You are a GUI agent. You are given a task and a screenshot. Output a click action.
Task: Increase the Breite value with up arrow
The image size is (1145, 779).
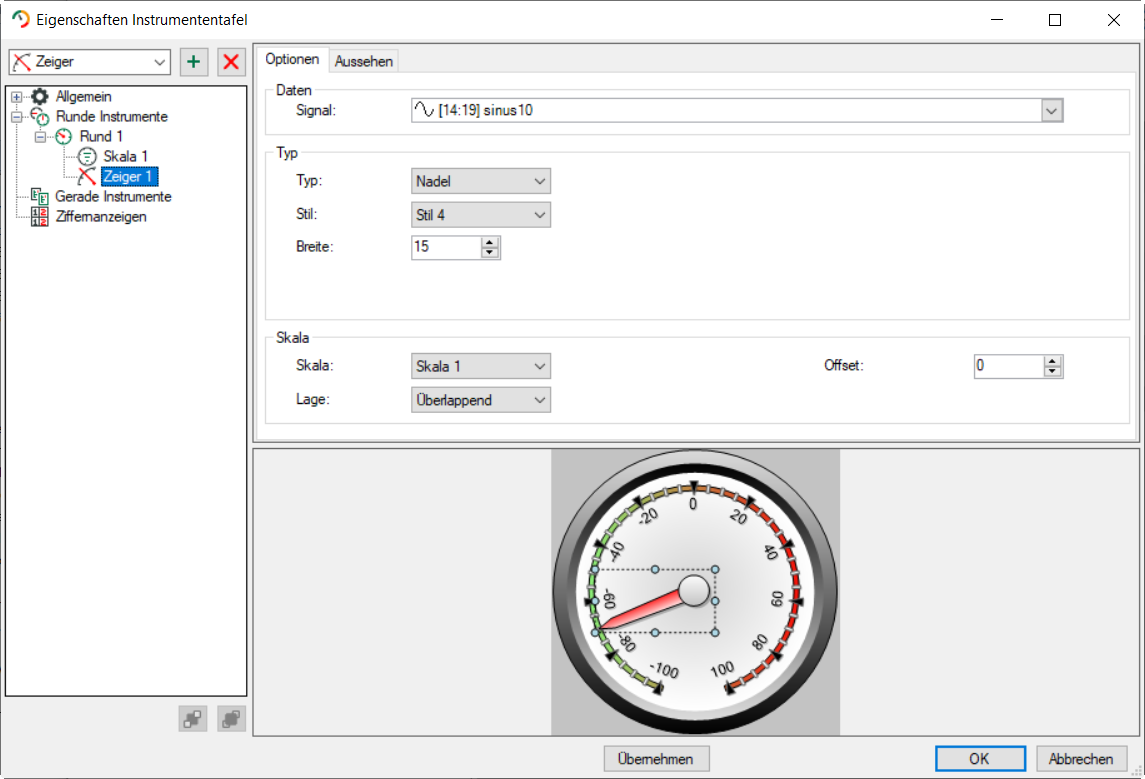[x=489, y=241]
